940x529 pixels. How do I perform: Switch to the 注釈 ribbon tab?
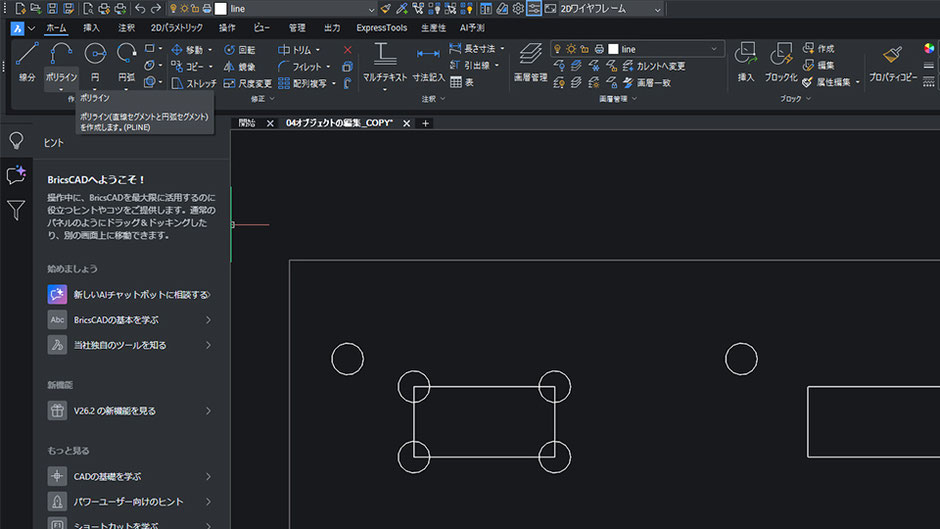[x=126, y=28]
